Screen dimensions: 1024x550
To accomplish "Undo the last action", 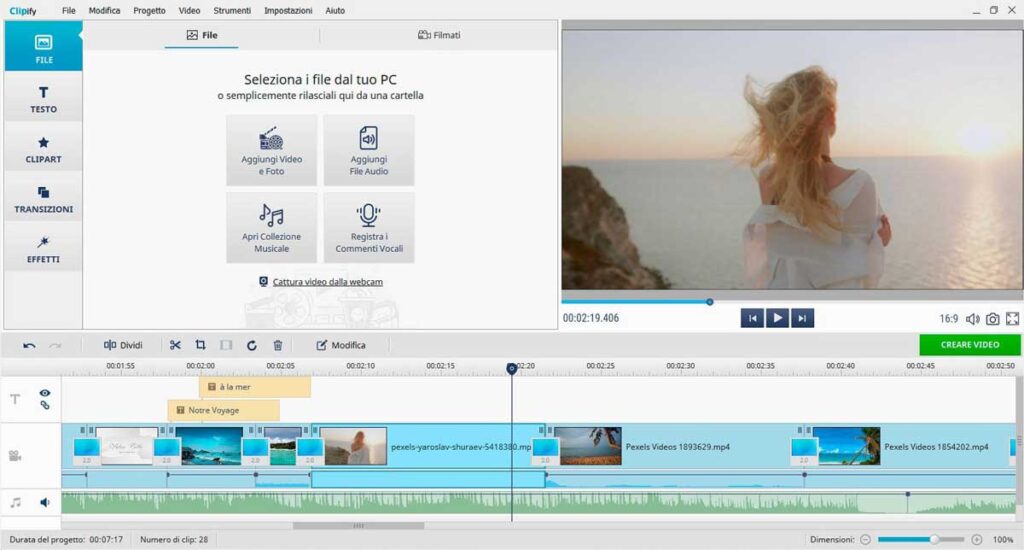I will coord(29,345).
